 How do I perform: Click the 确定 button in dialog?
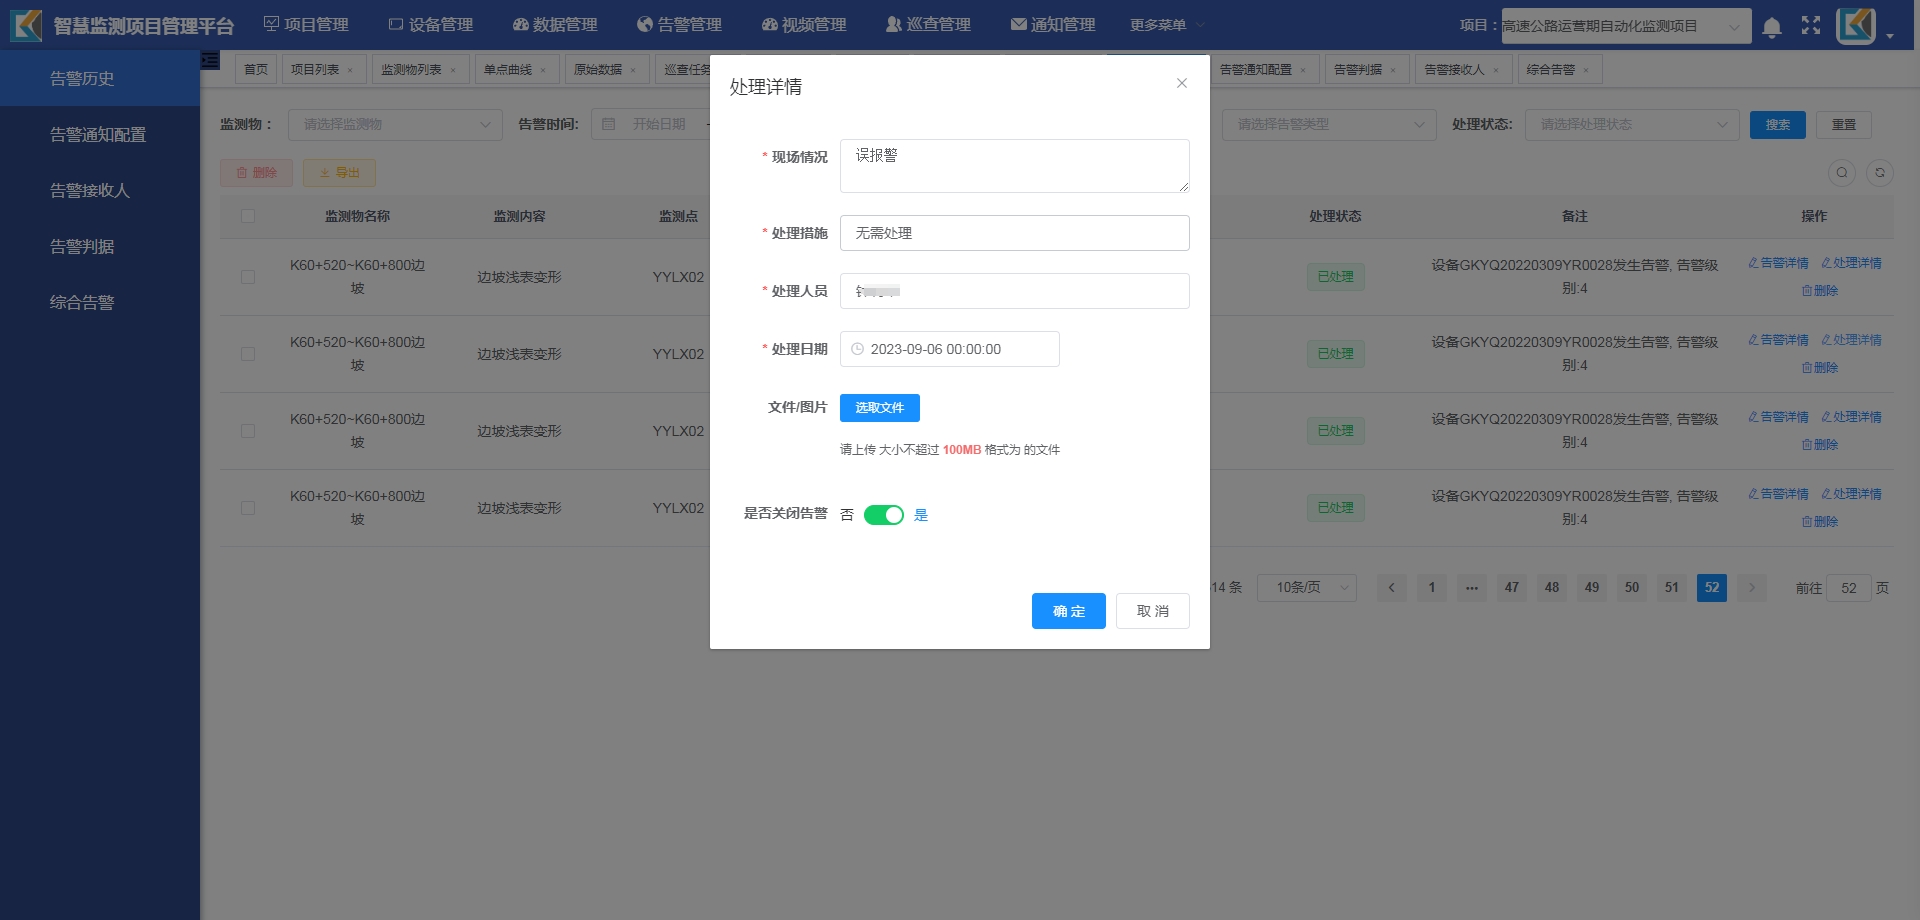pos(1068,611)
